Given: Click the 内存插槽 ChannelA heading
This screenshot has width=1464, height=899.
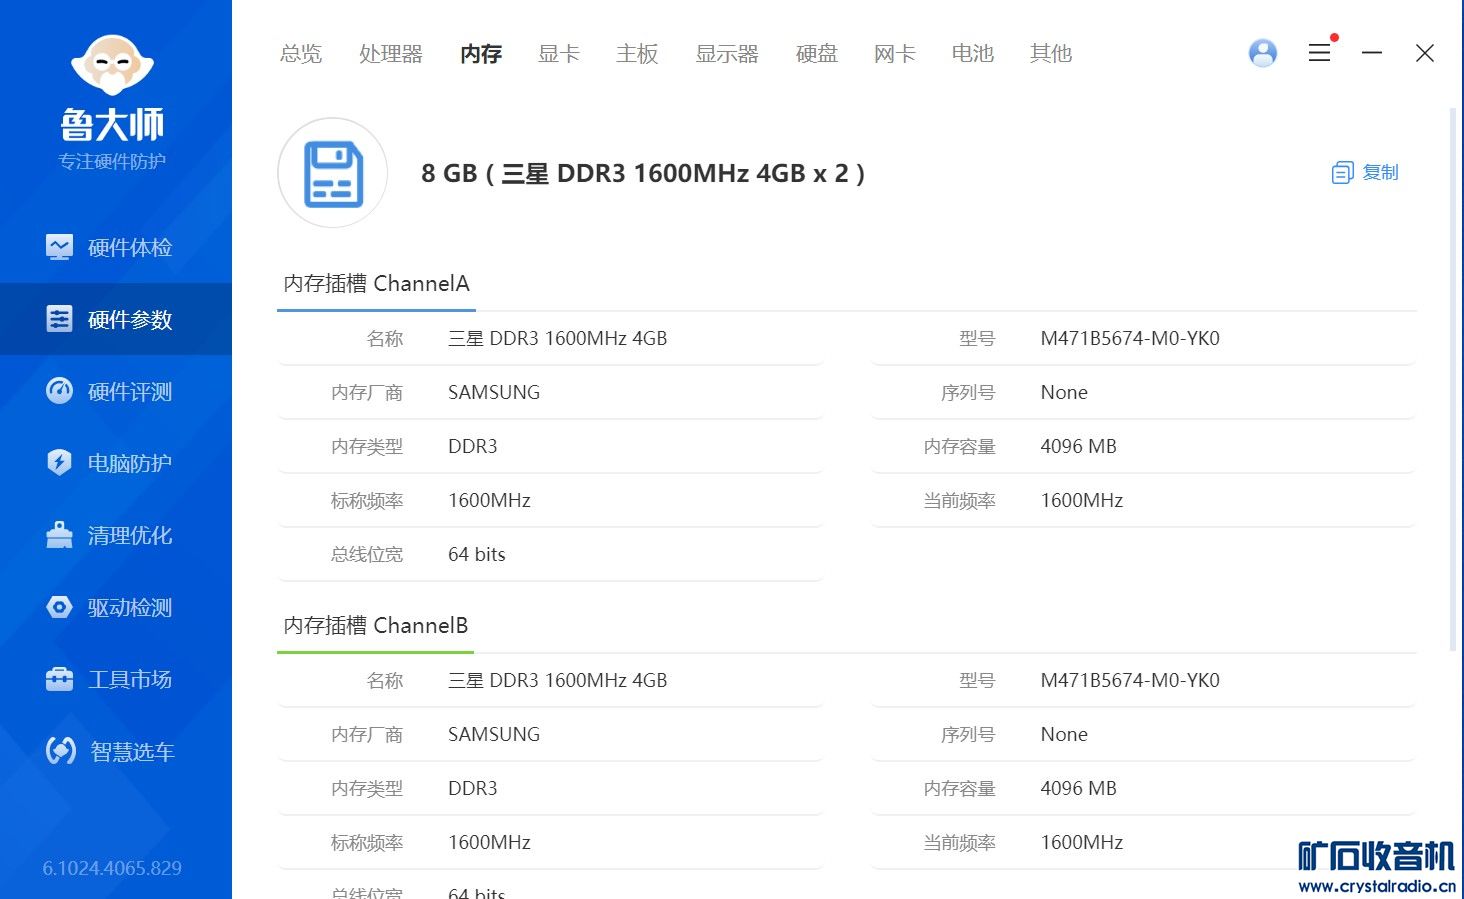Looking at the screenshot, I should (x=376, y=283).
